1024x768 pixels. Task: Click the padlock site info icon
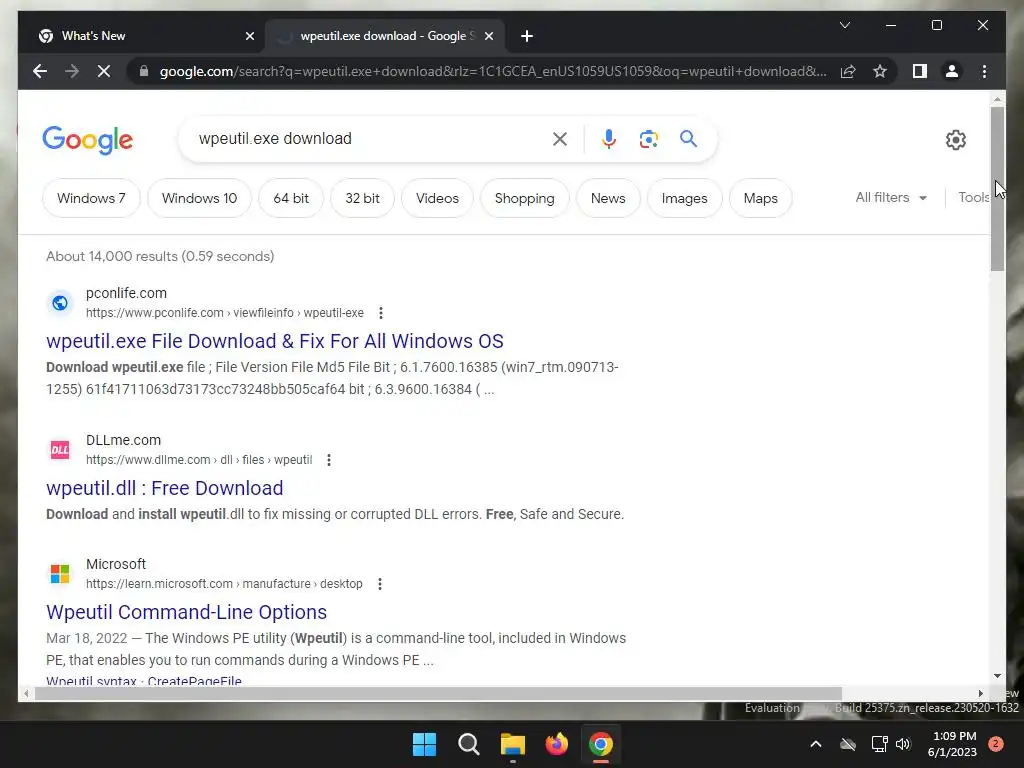click(x=144, y=71)
